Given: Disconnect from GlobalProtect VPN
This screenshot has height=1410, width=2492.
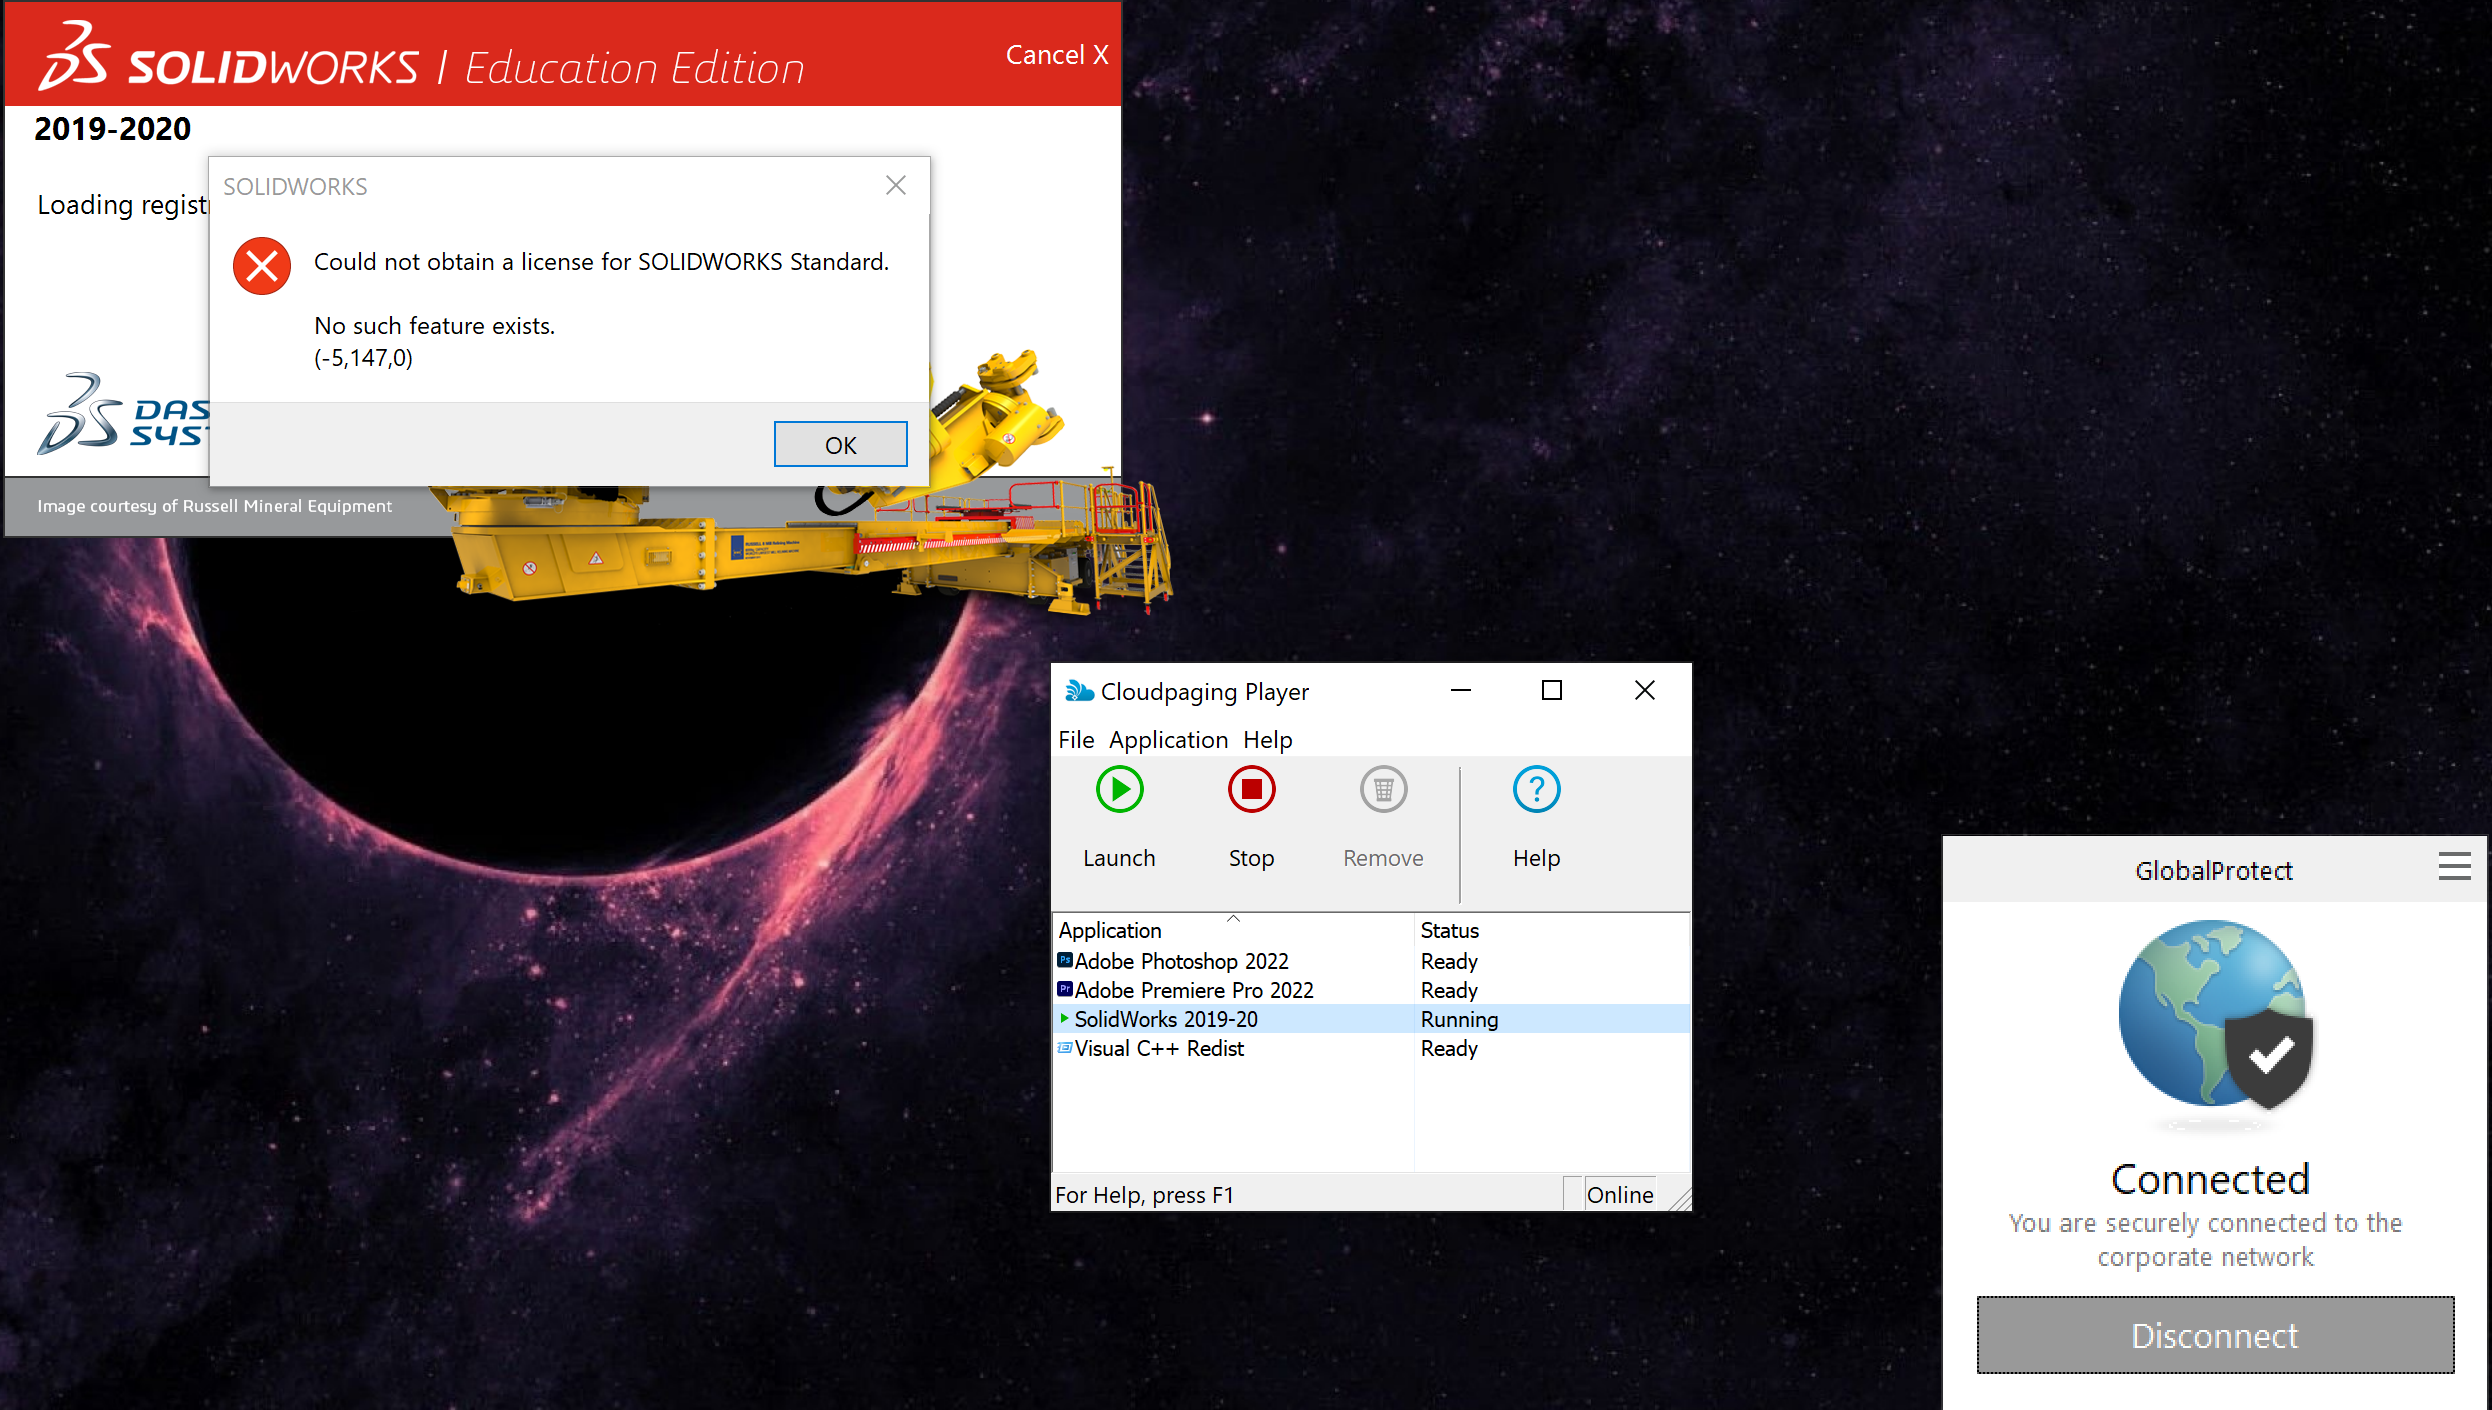Looking at the screenshot, I should [x=2215, y=1335].
